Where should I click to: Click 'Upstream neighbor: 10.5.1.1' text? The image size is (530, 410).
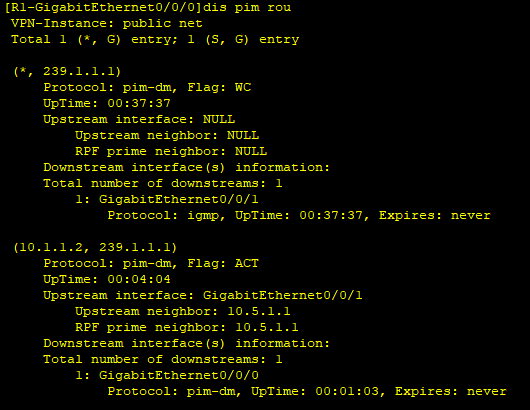click(183, 311)
